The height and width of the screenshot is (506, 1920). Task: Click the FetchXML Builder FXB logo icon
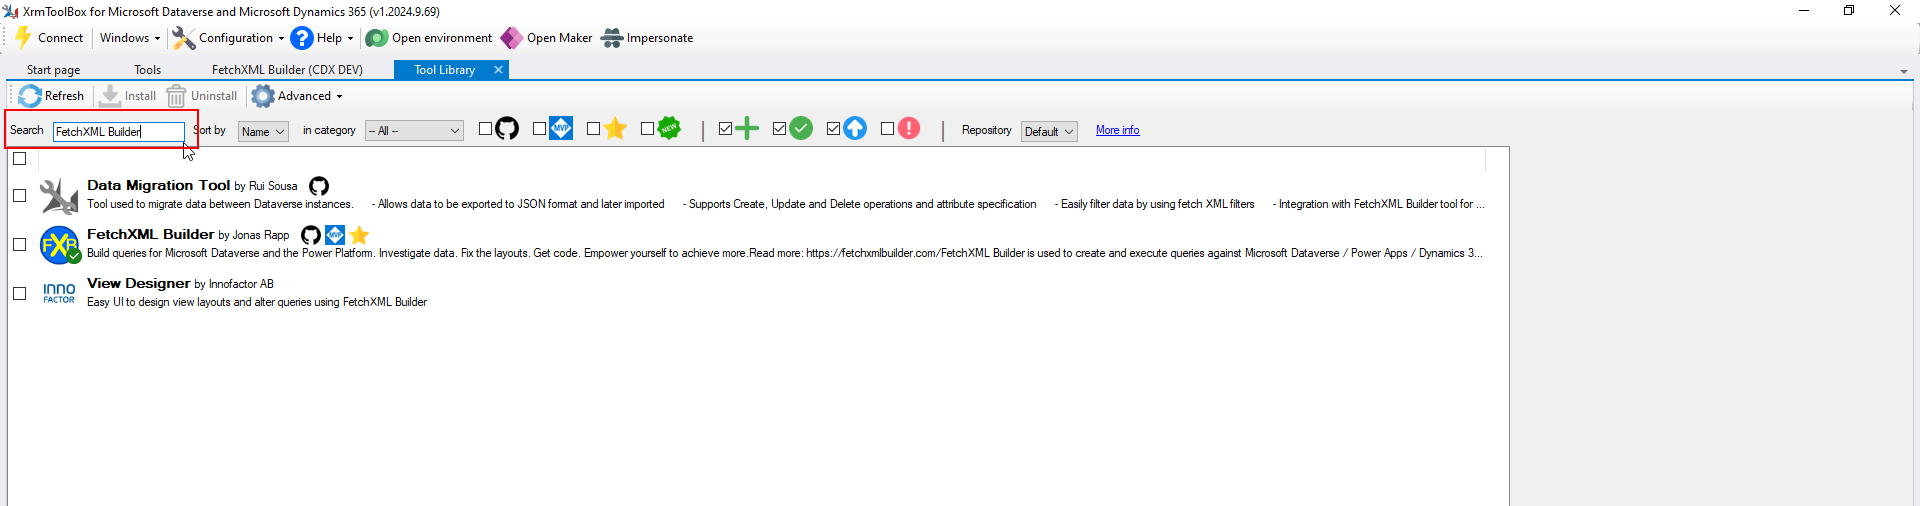click(x=59, y=245)
